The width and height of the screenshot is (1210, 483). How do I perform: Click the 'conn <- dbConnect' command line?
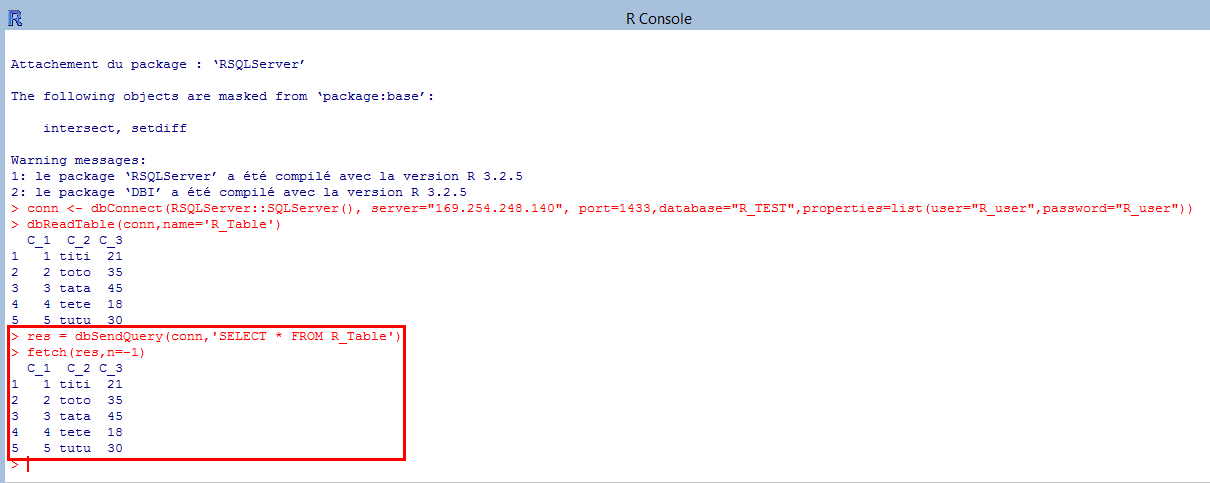point(603,208)
